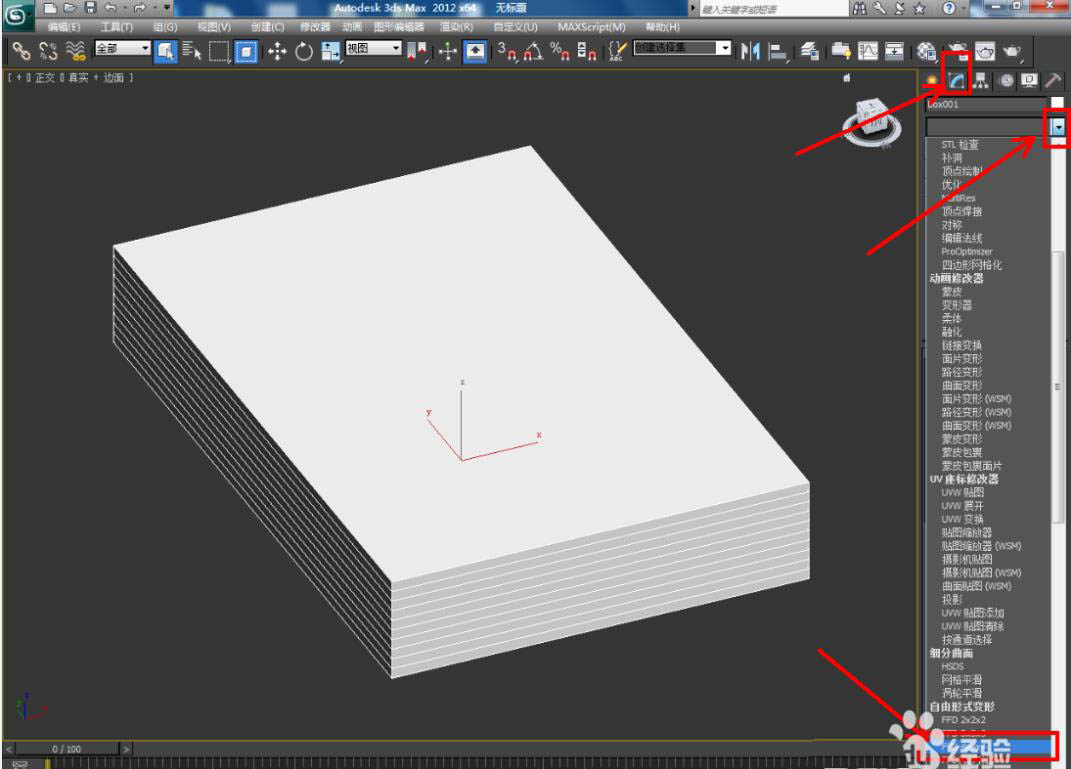Click the 0 / 100 time slider
Screen dimensions: 1071x769
pos(68,749)
